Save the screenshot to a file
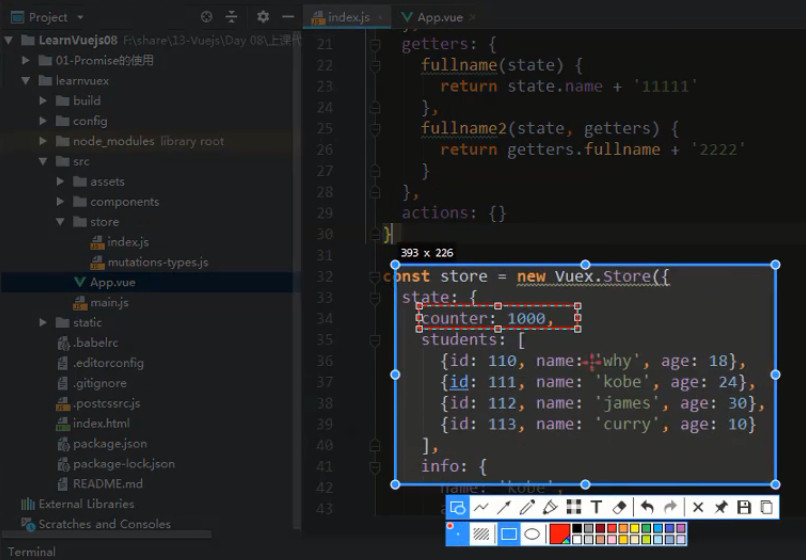806x560 pixels. pos(744,508)
